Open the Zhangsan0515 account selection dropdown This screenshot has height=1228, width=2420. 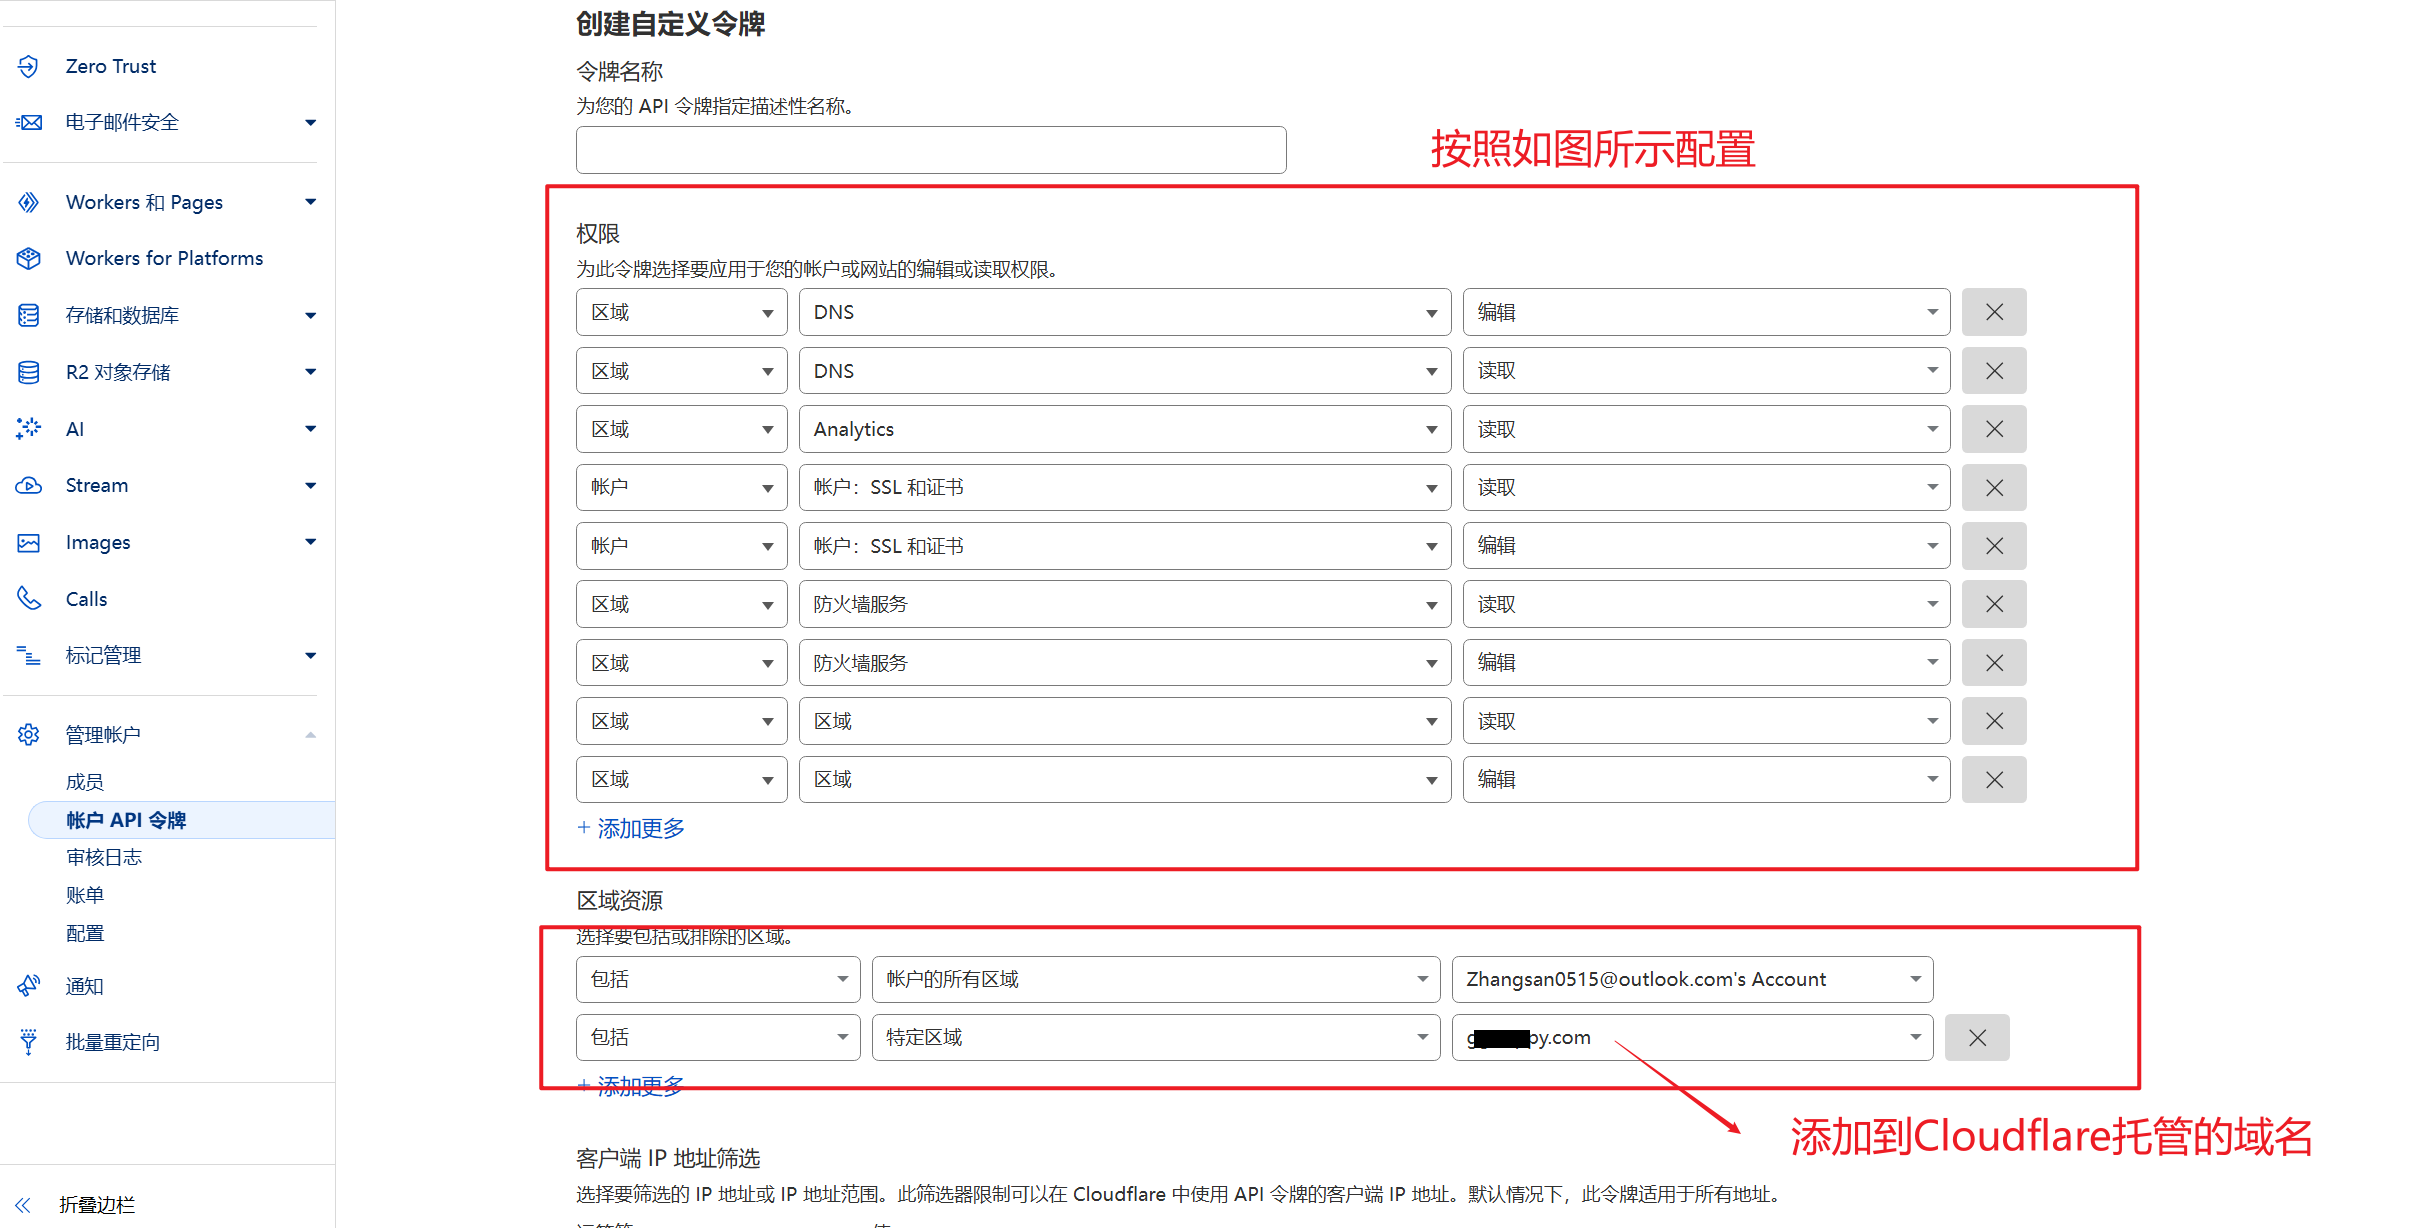[1691, 979]
